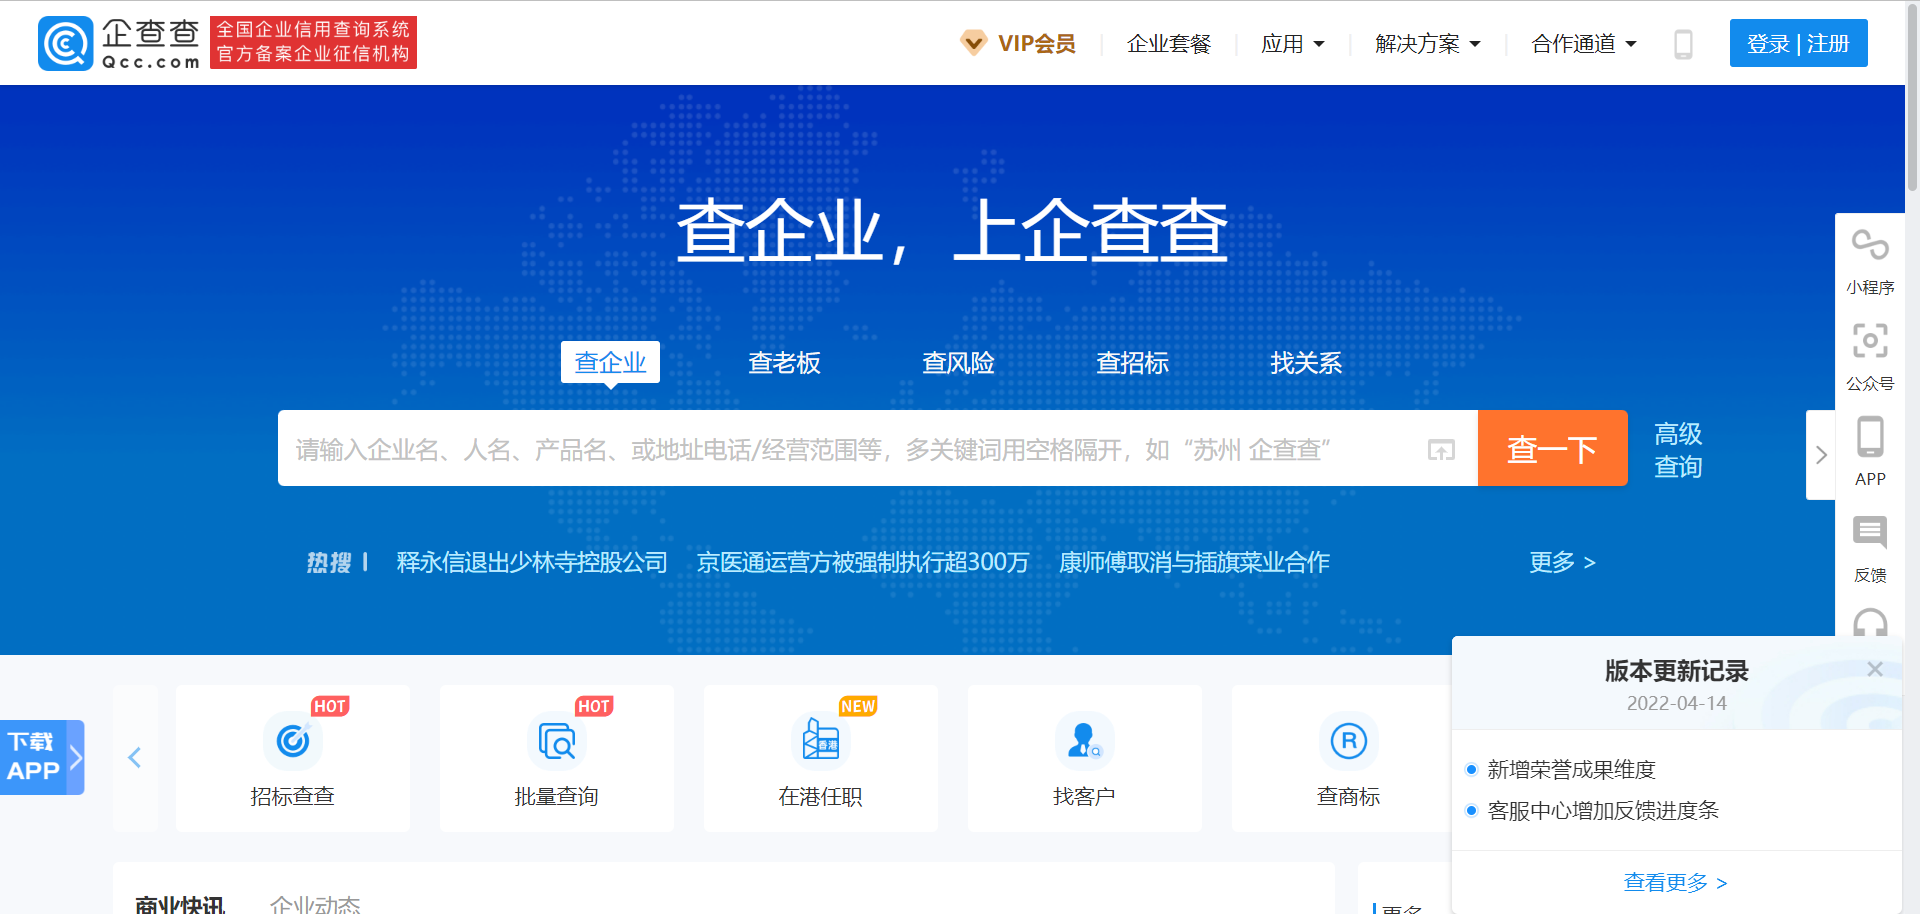Image resolution: width=1920 pixels, height=914 pixels.
Task: Open the 小程序 sidebar icon
Action: (x=1870, y=245)
